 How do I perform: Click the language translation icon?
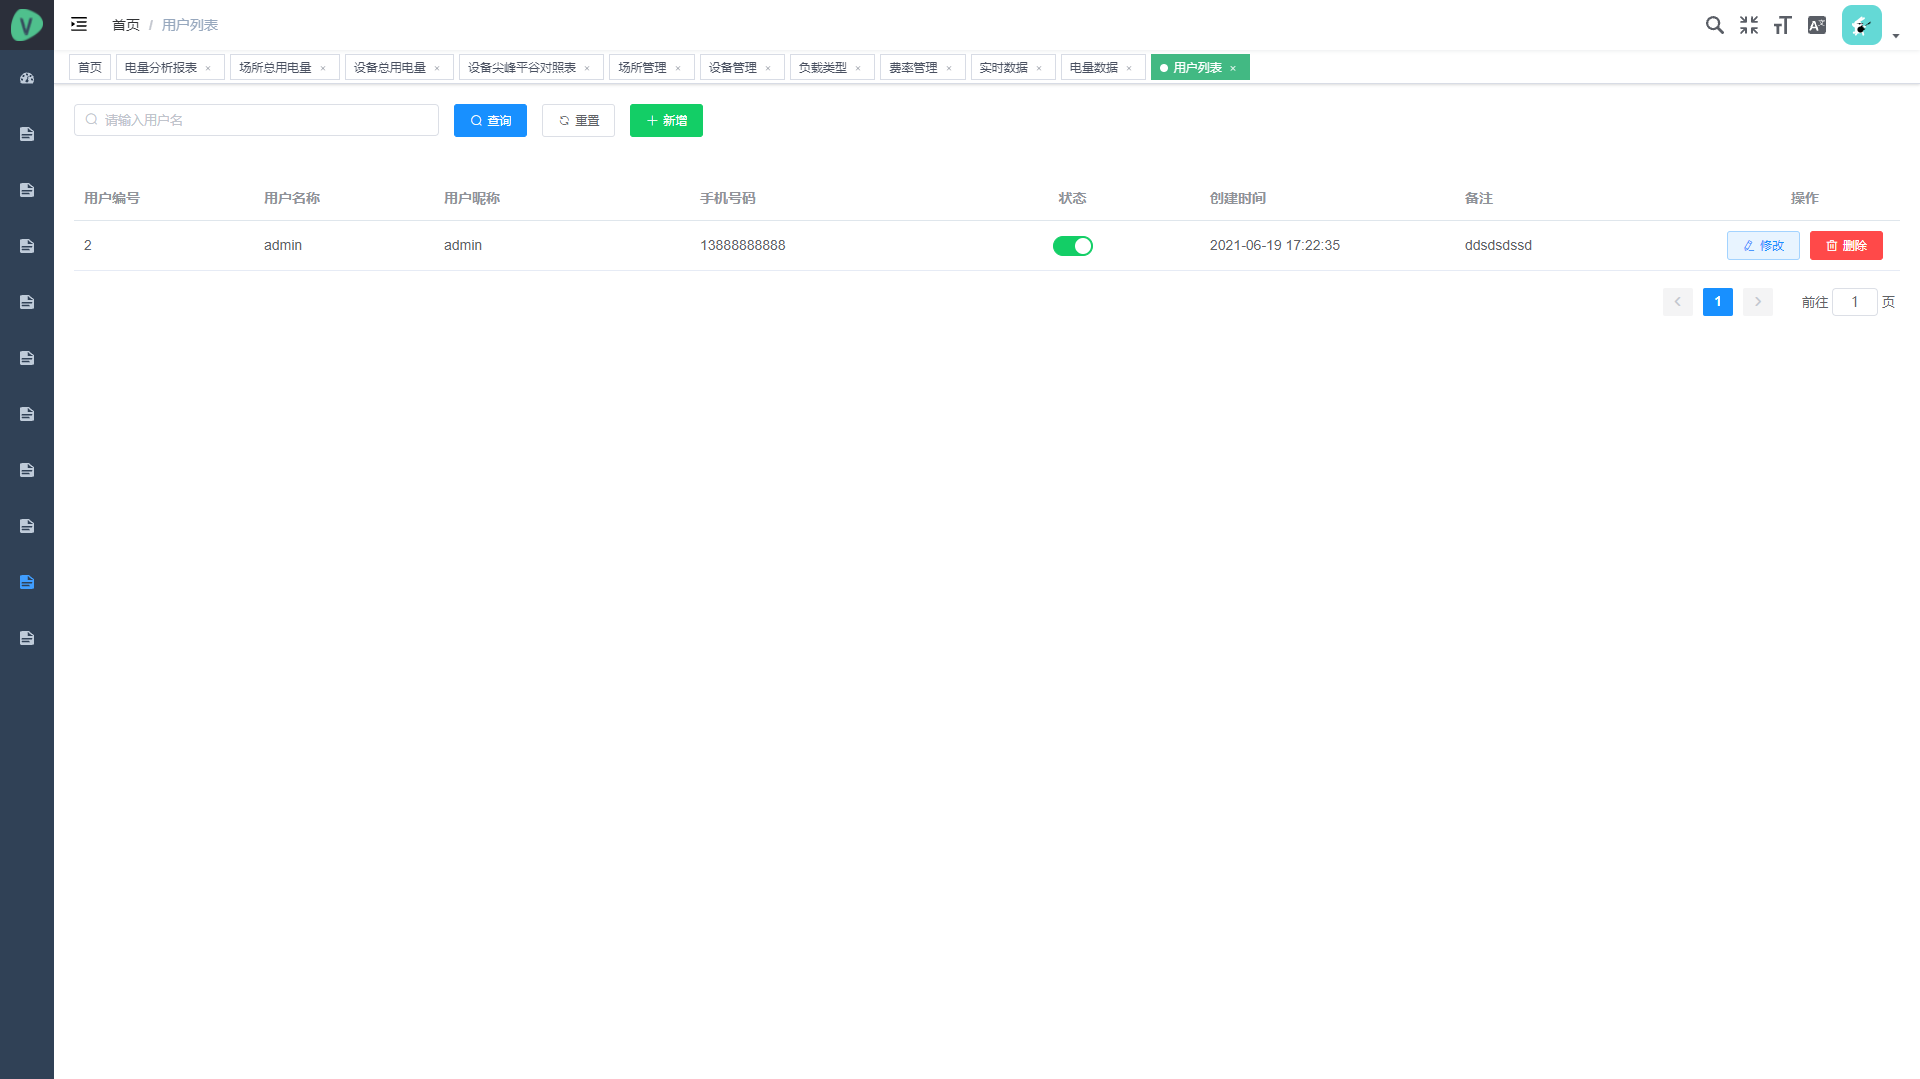1817,25
